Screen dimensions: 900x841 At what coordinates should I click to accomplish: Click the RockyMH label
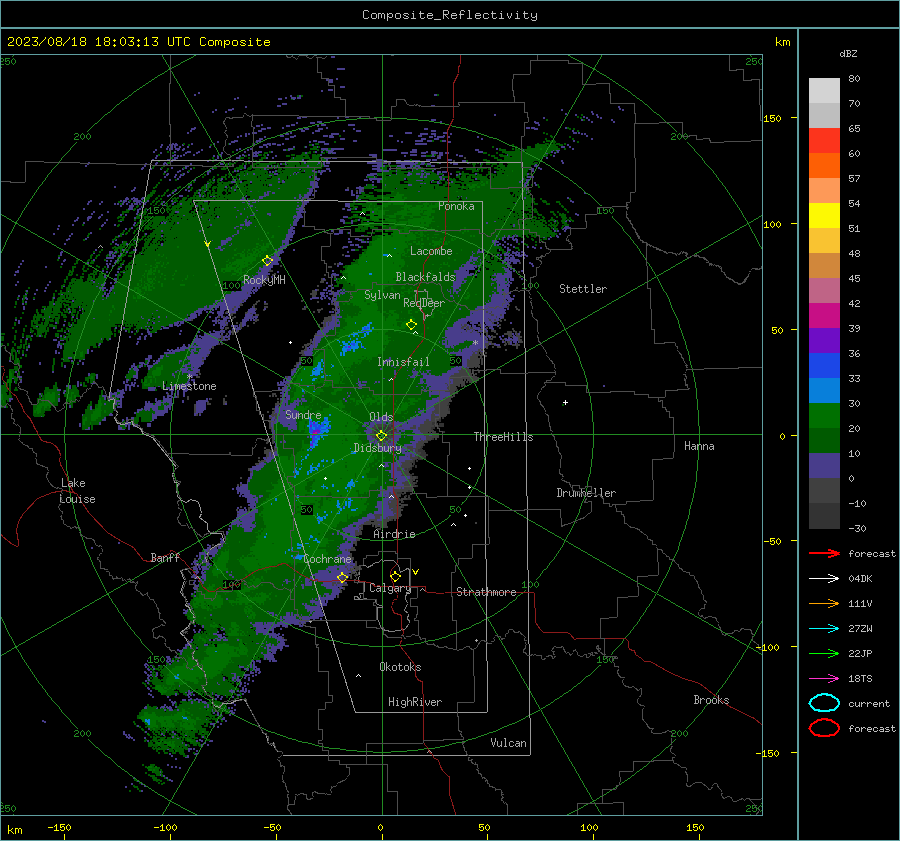coord(264,280)
